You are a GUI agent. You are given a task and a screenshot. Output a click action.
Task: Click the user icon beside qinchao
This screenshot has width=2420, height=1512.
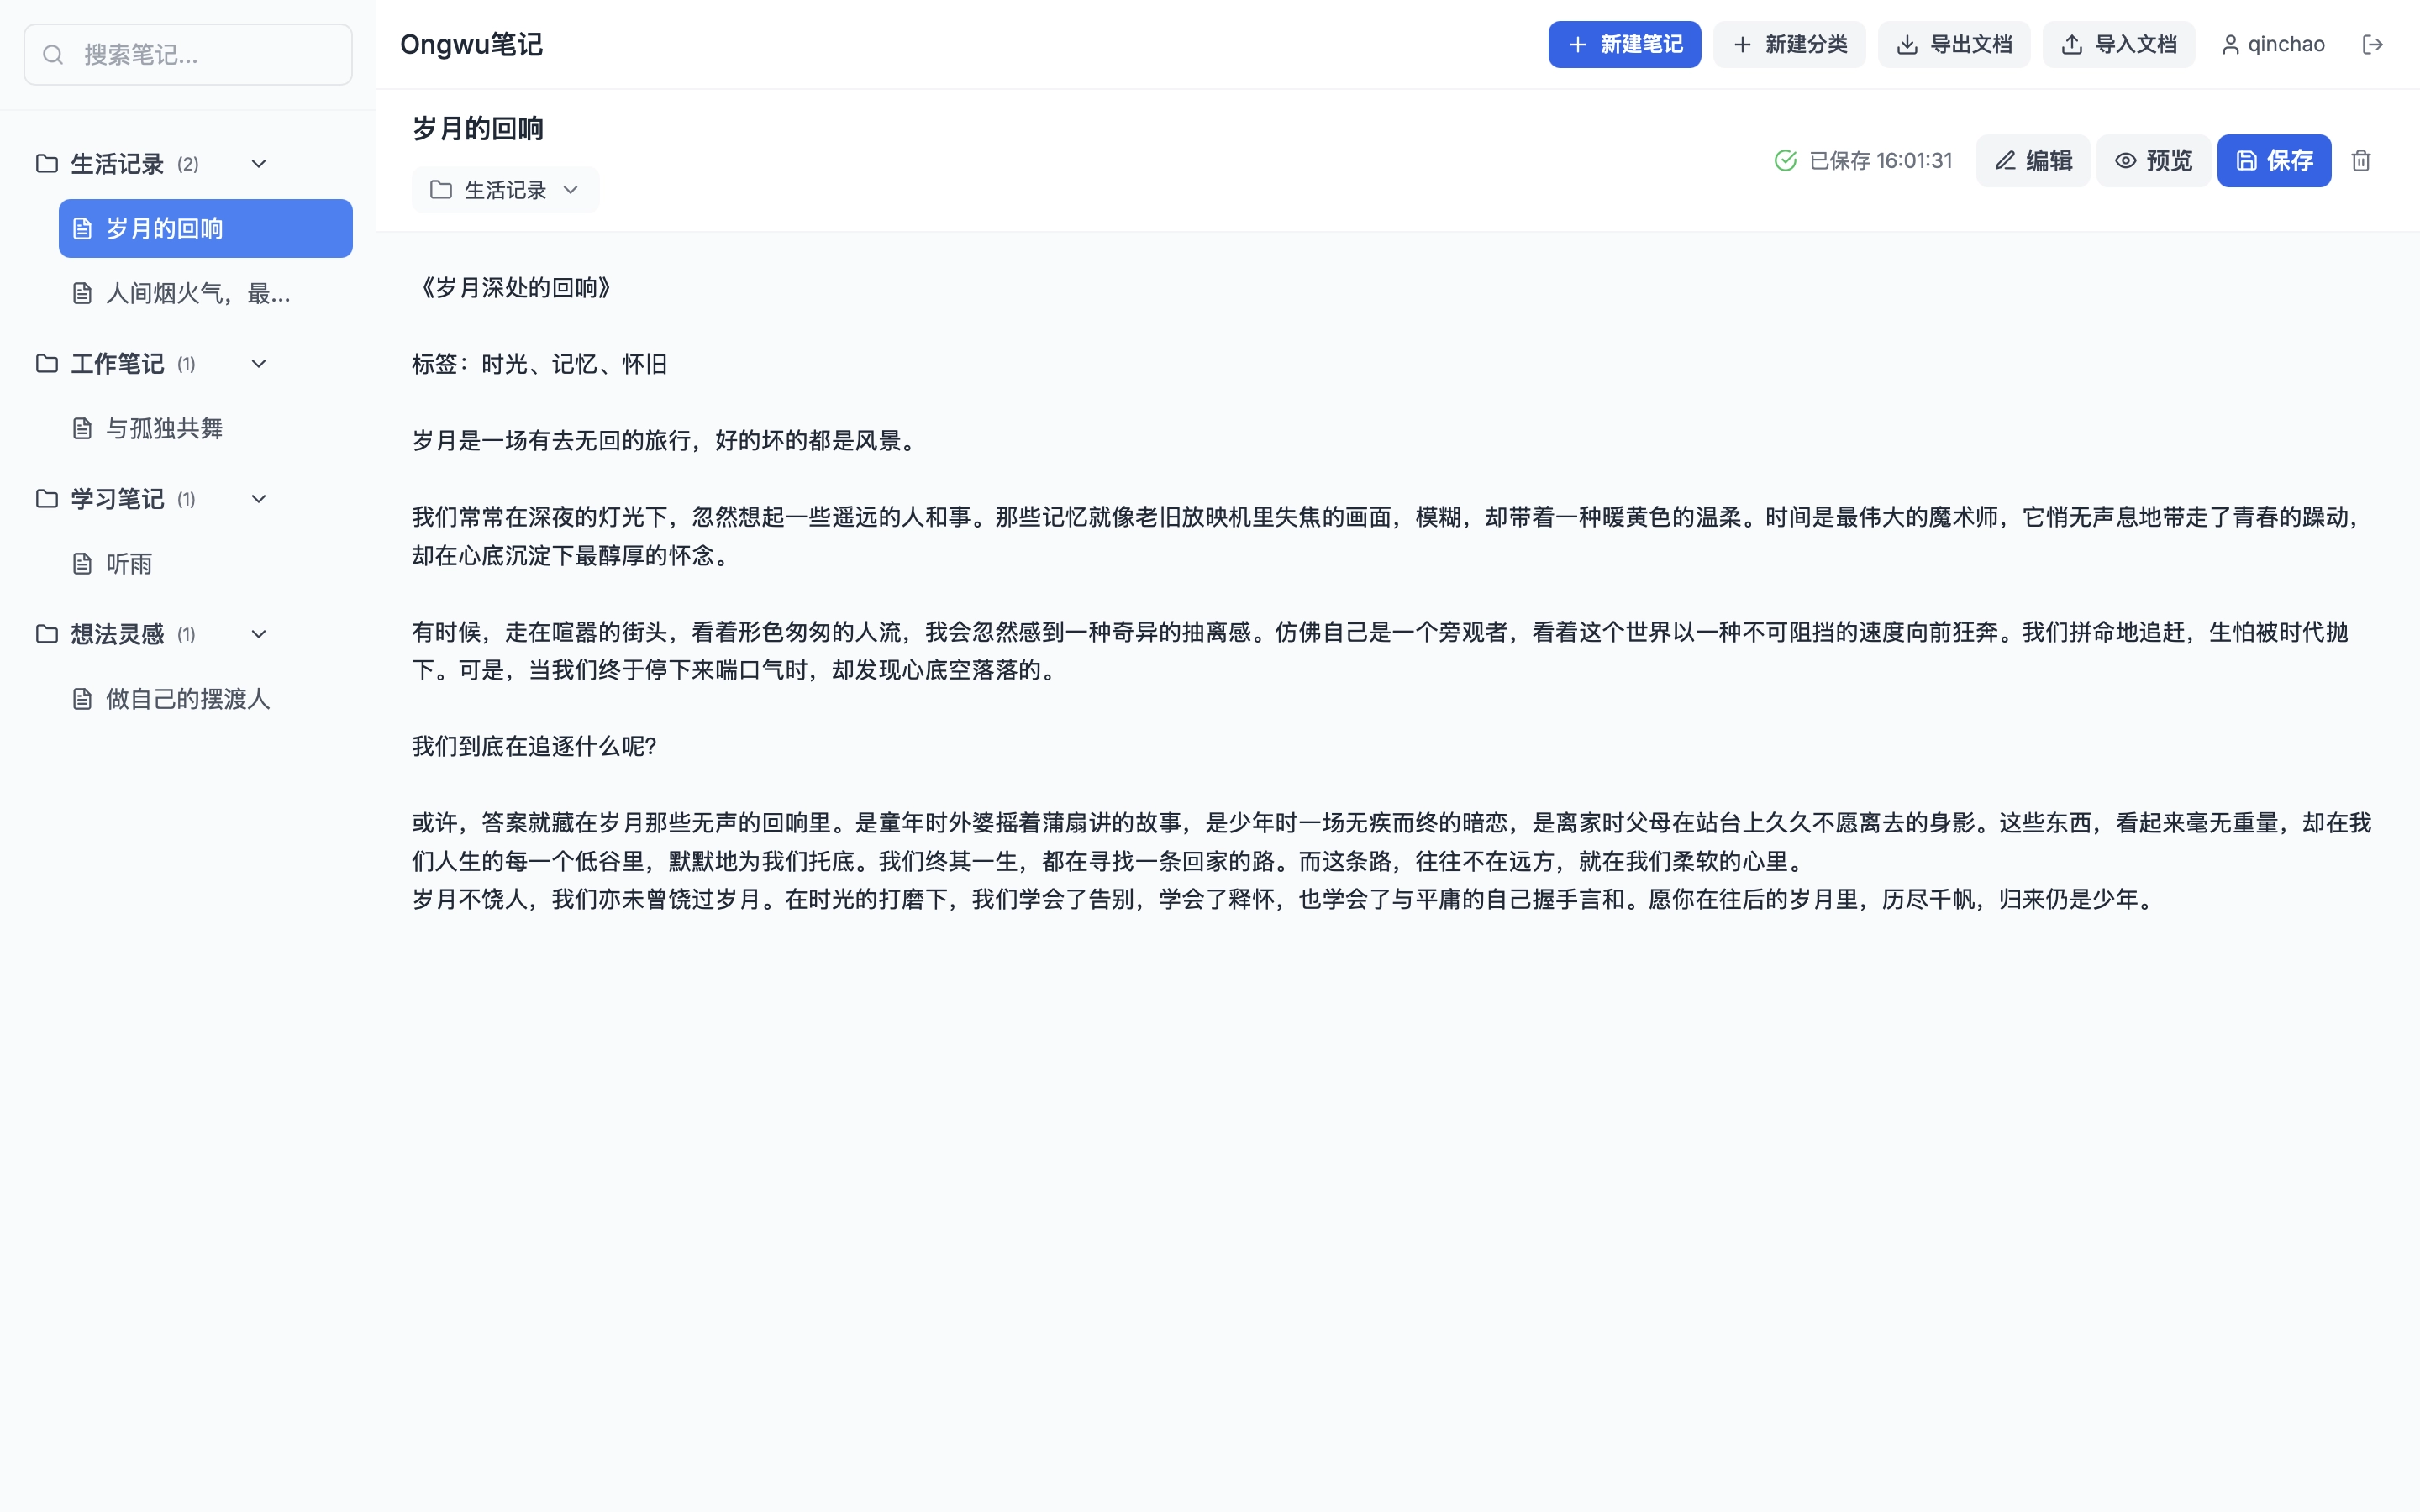point(2230,45)
